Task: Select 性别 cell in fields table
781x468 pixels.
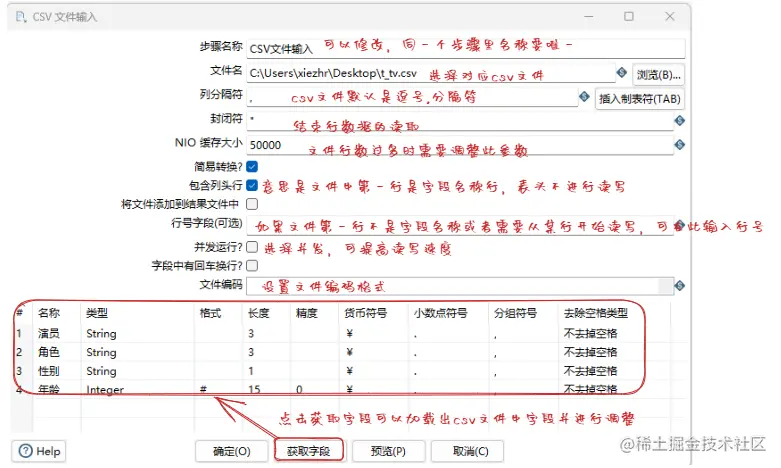Action: click(49, 371)
